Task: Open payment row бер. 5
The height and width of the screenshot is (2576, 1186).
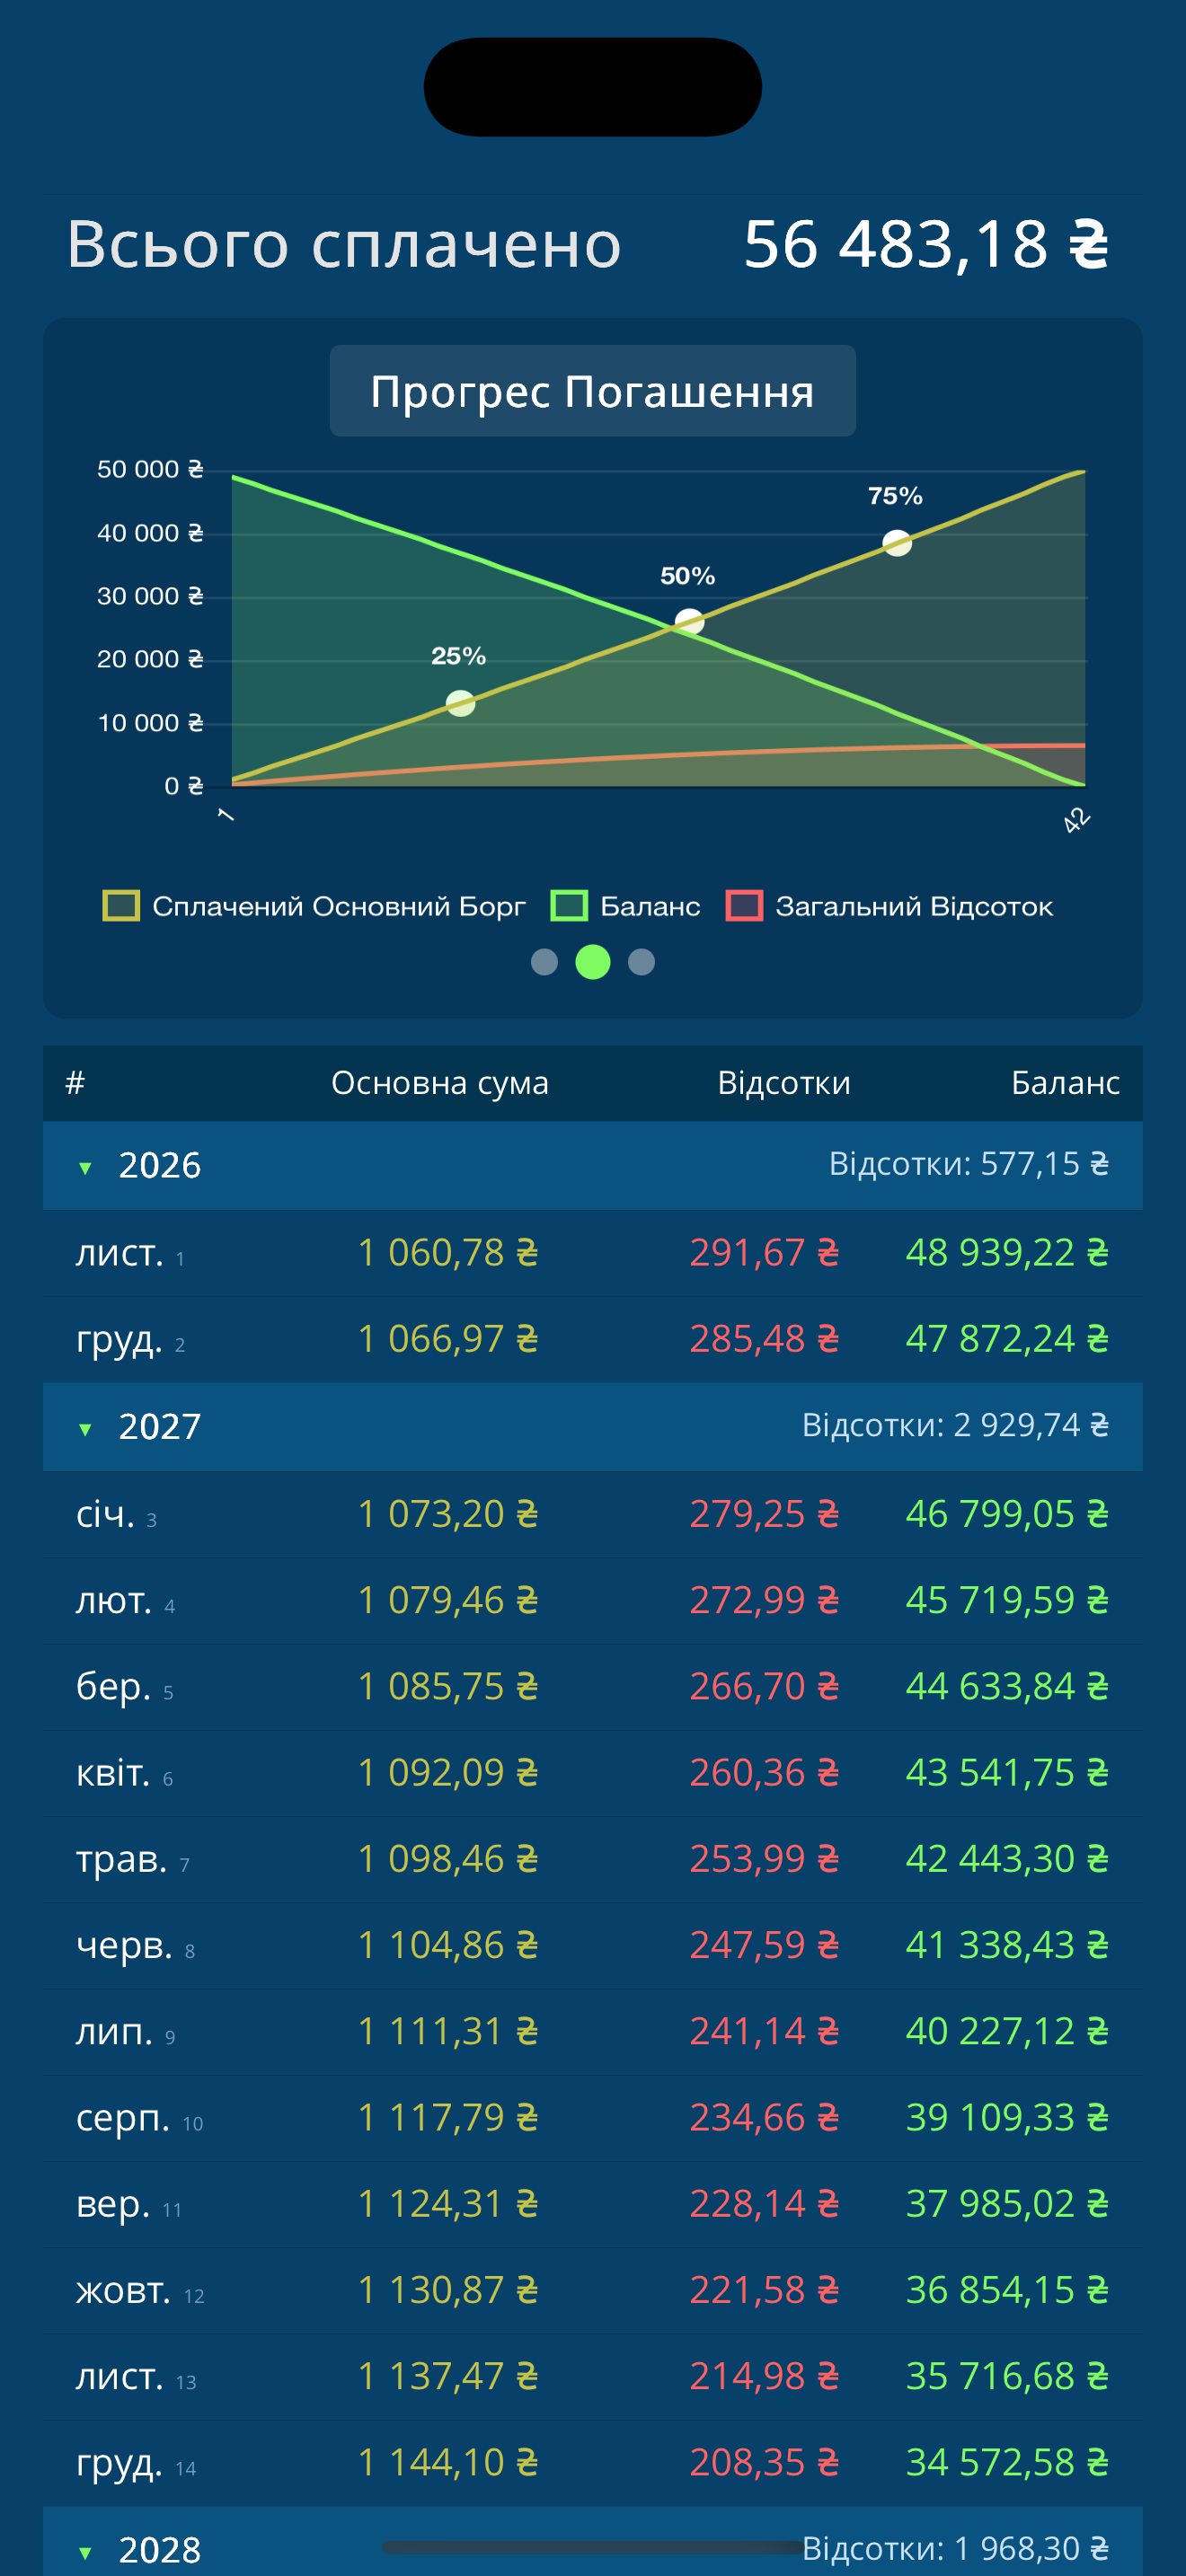Action: (x=593, y=1687)
